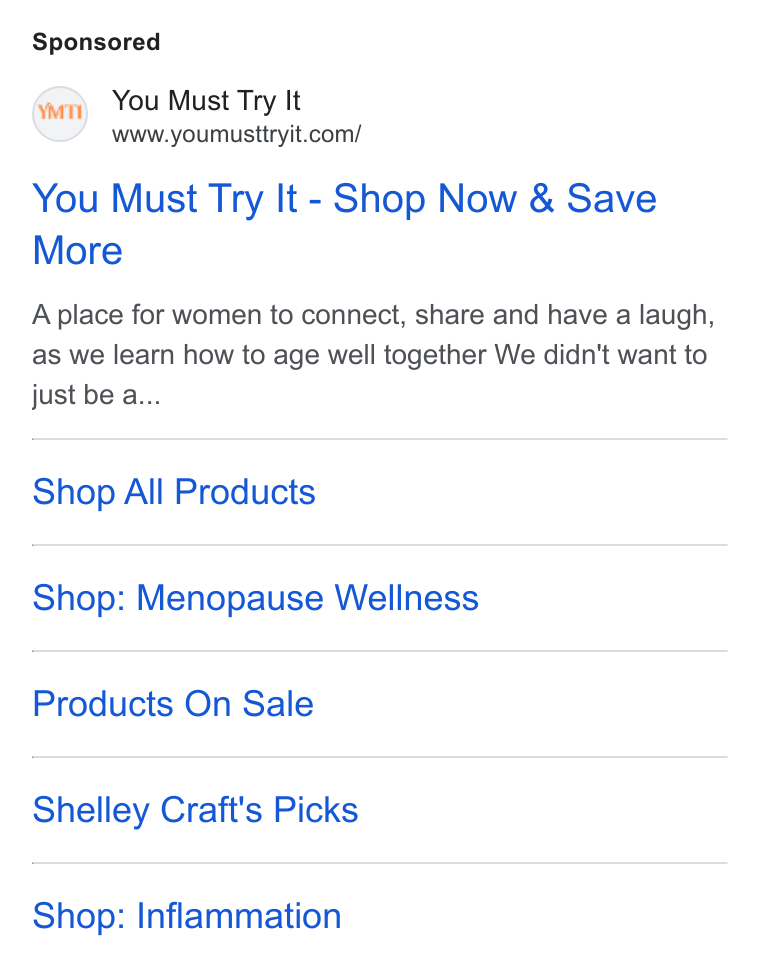This screenshot has width=760, height=968.
Task: Click the ad description about women connecting
Action: pyautogui.click(x=374, y=355)
